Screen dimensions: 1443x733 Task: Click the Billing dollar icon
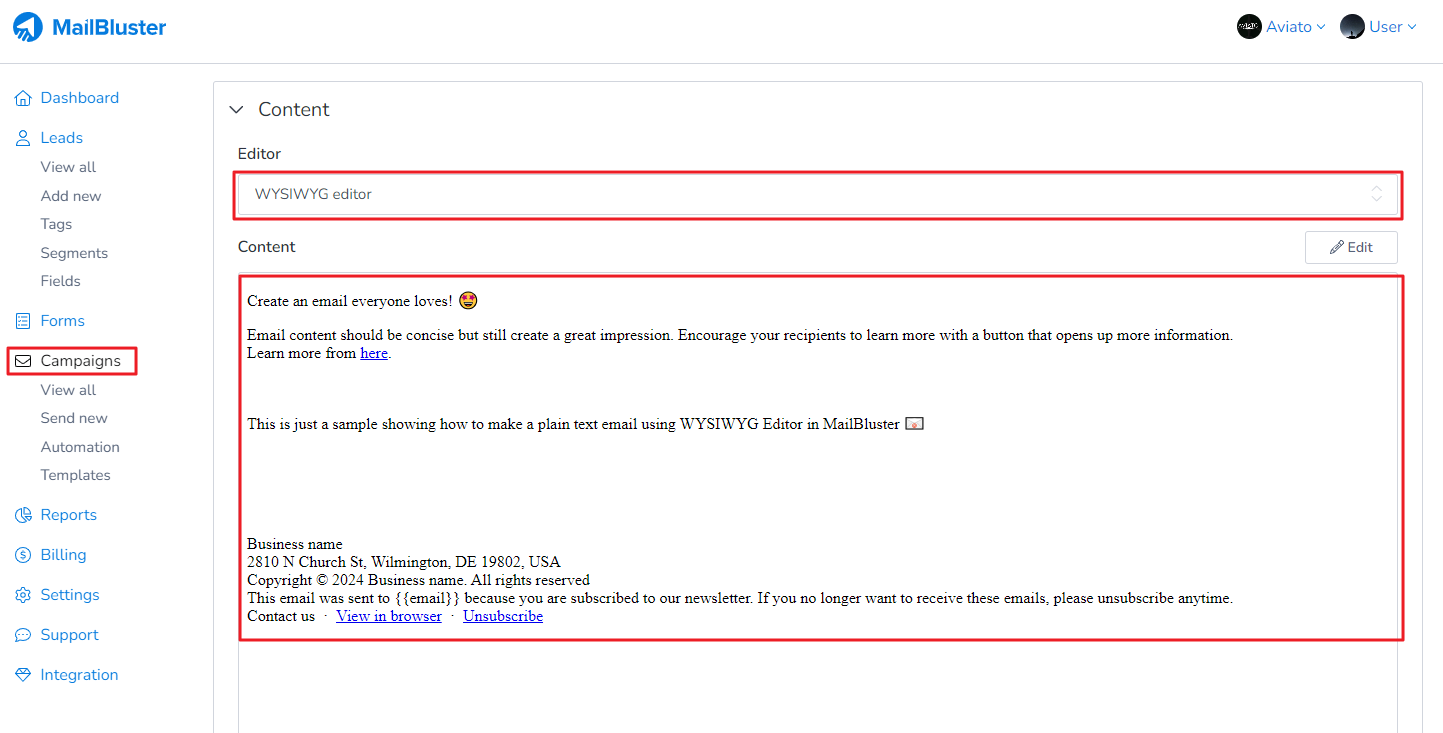(x=23, y=555)
